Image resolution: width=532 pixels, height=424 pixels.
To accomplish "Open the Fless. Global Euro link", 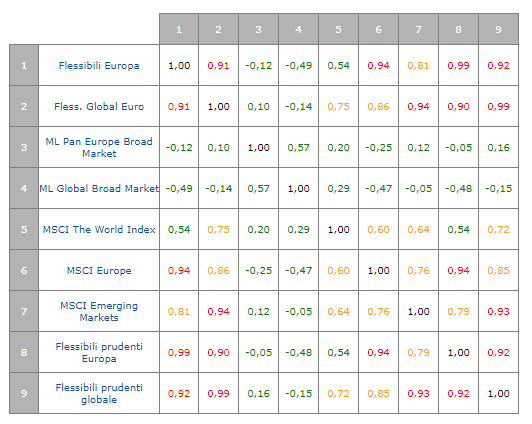I will [99, 107].
